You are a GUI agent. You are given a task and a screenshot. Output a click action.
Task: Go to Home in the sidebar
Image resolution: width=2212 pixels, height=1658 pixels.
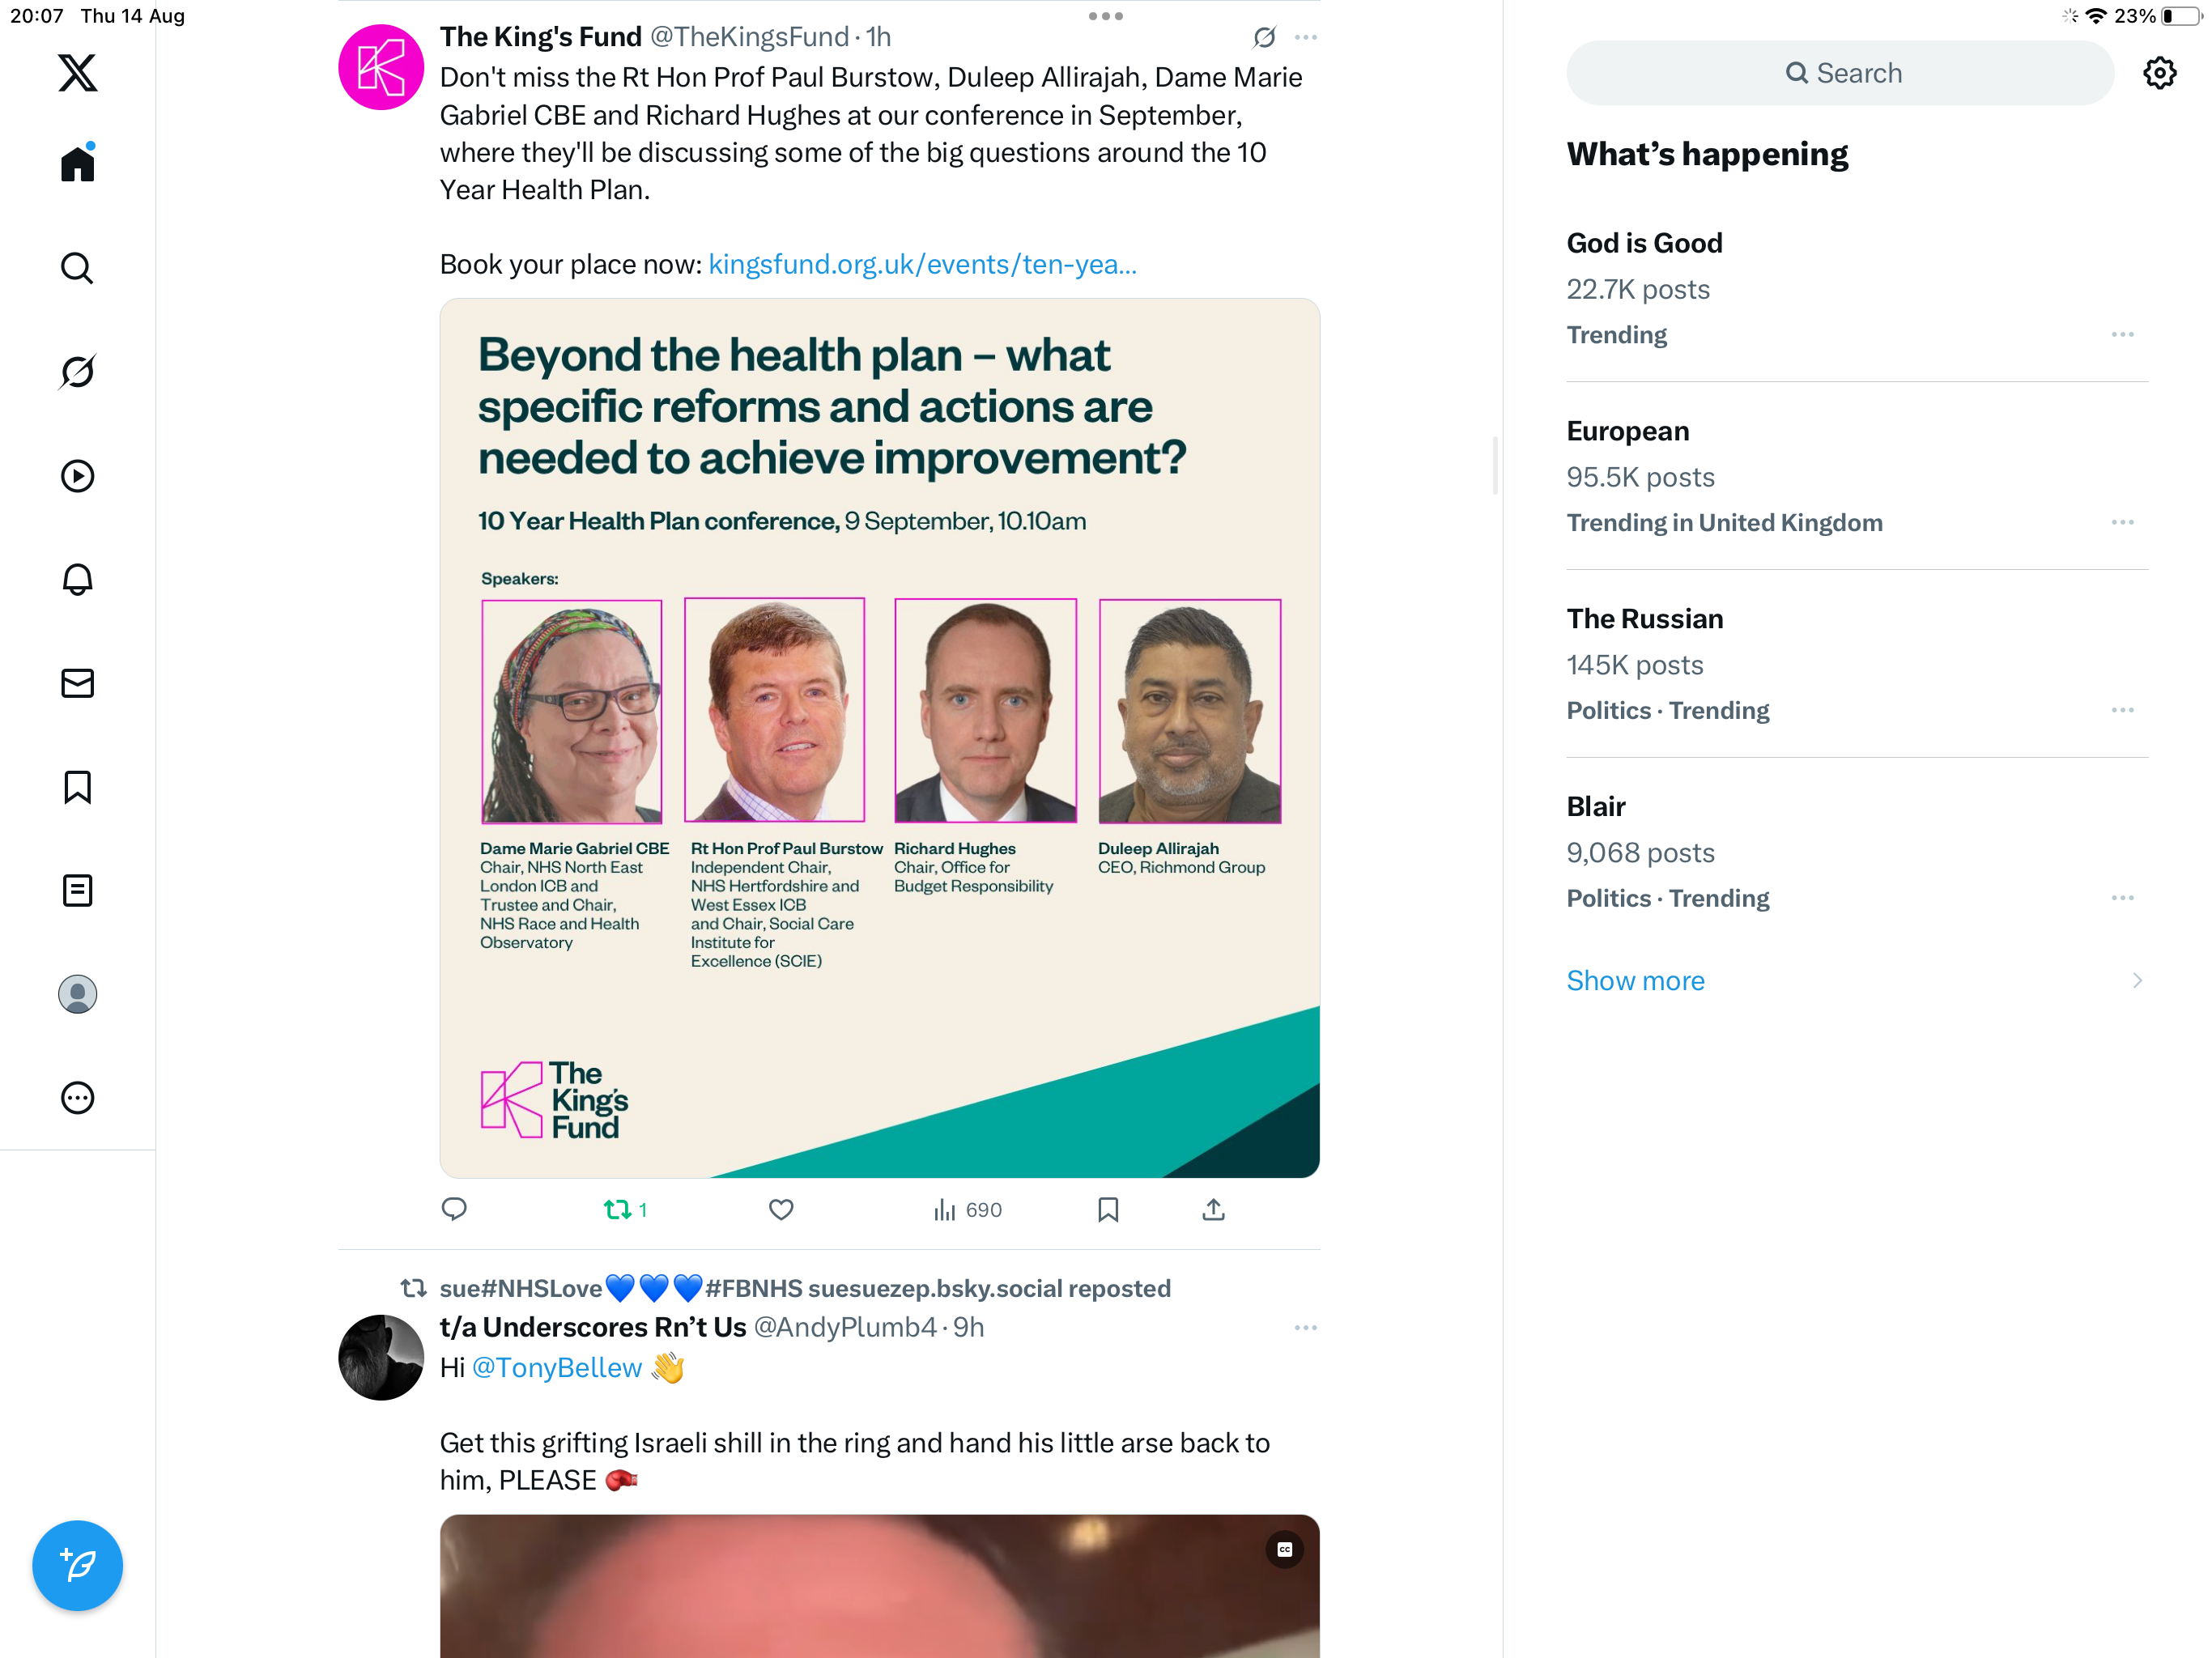point(77,163)
